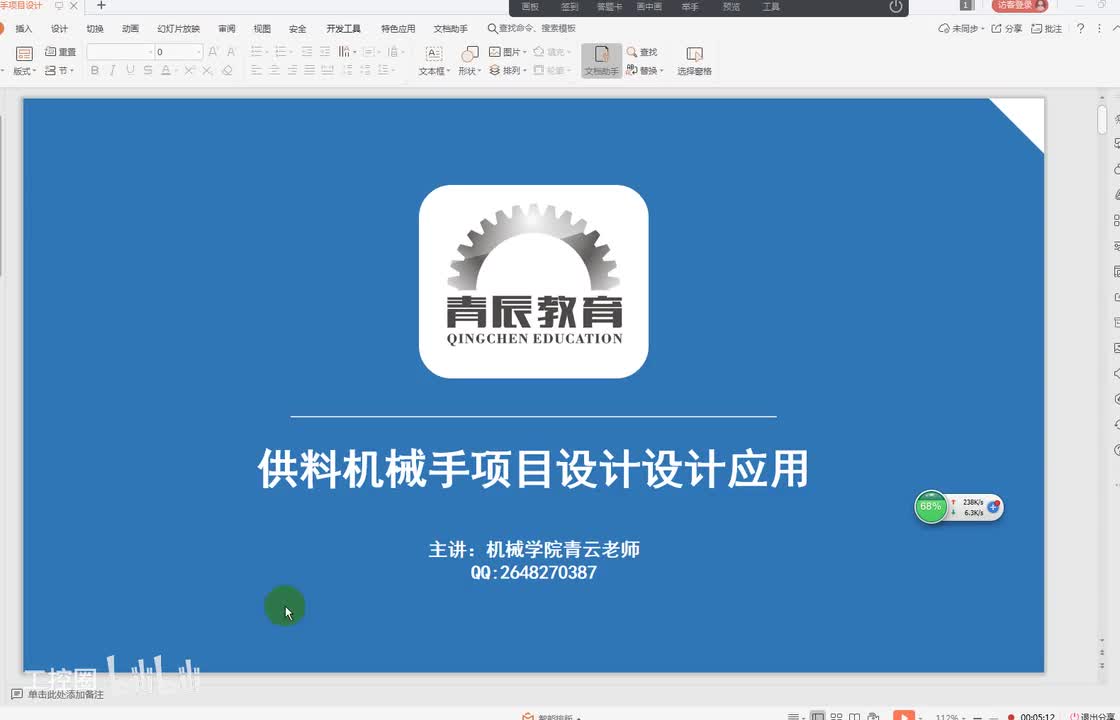Open the font color A dropdown
The image size is (1120, 720).
[175, 71]
